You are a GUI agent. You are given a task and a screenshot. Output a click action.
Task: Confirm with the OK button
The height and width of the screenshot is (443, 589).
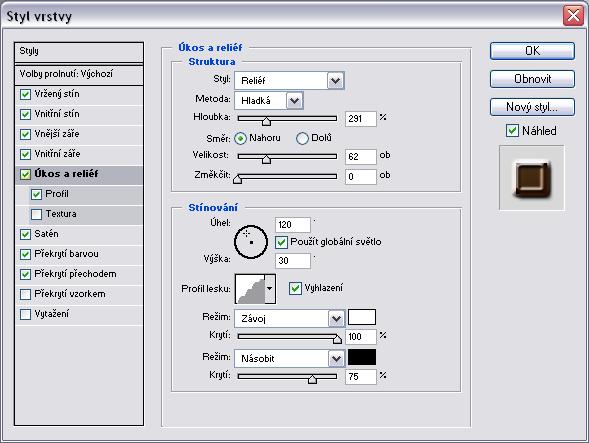tap(532, 51)
